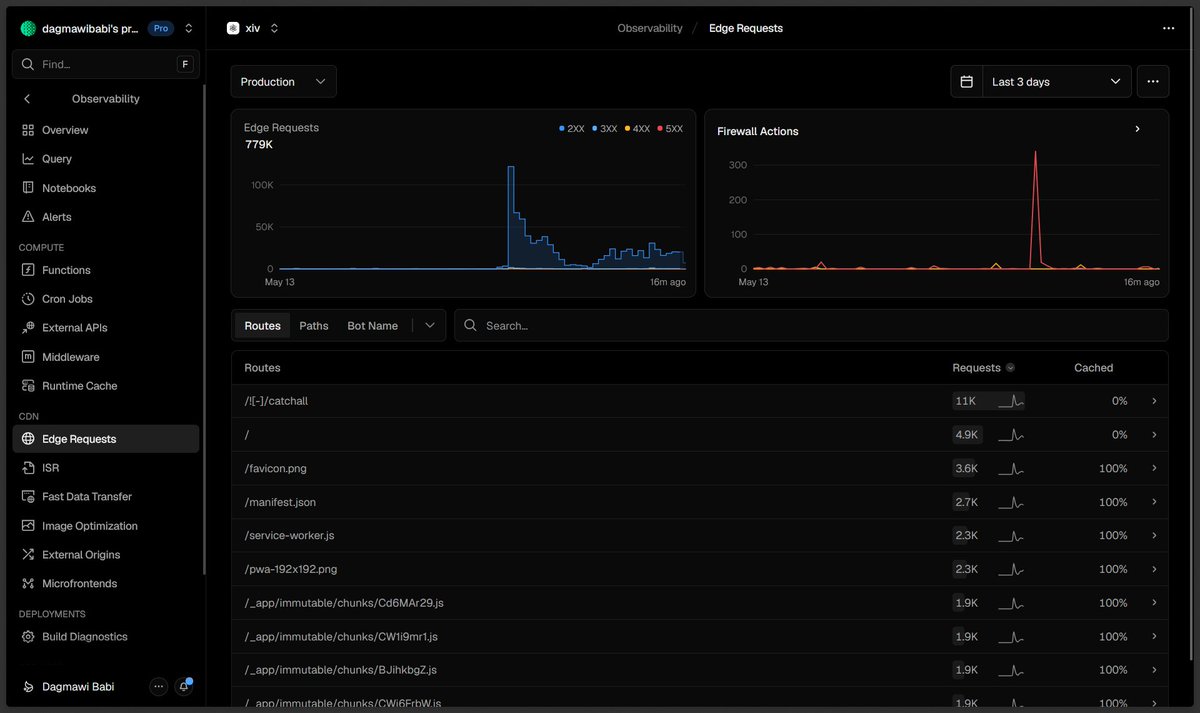Click the Pro plan badge
The width and height of the screenshot is (1200, 713).
161,28
